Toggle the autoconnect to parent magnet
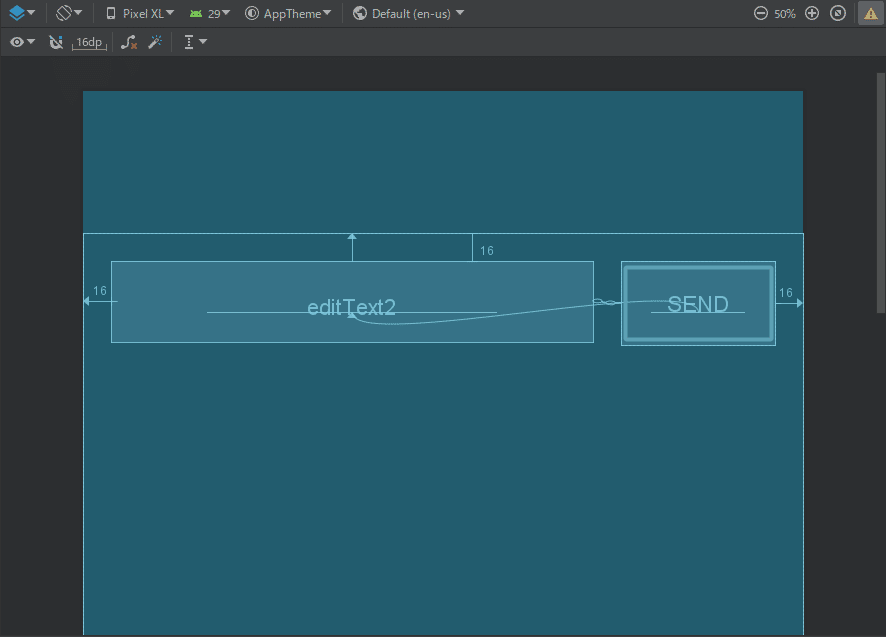The image size is (886, 637). coord(55,42)
